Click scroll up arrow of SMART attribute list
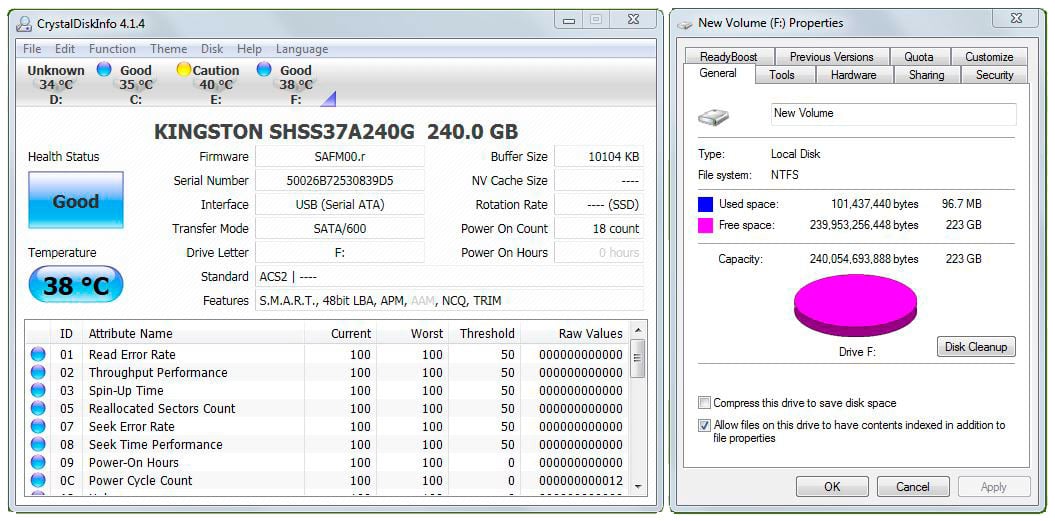The height and width of the screenshot is (521, 1055). tap(639, 330)
